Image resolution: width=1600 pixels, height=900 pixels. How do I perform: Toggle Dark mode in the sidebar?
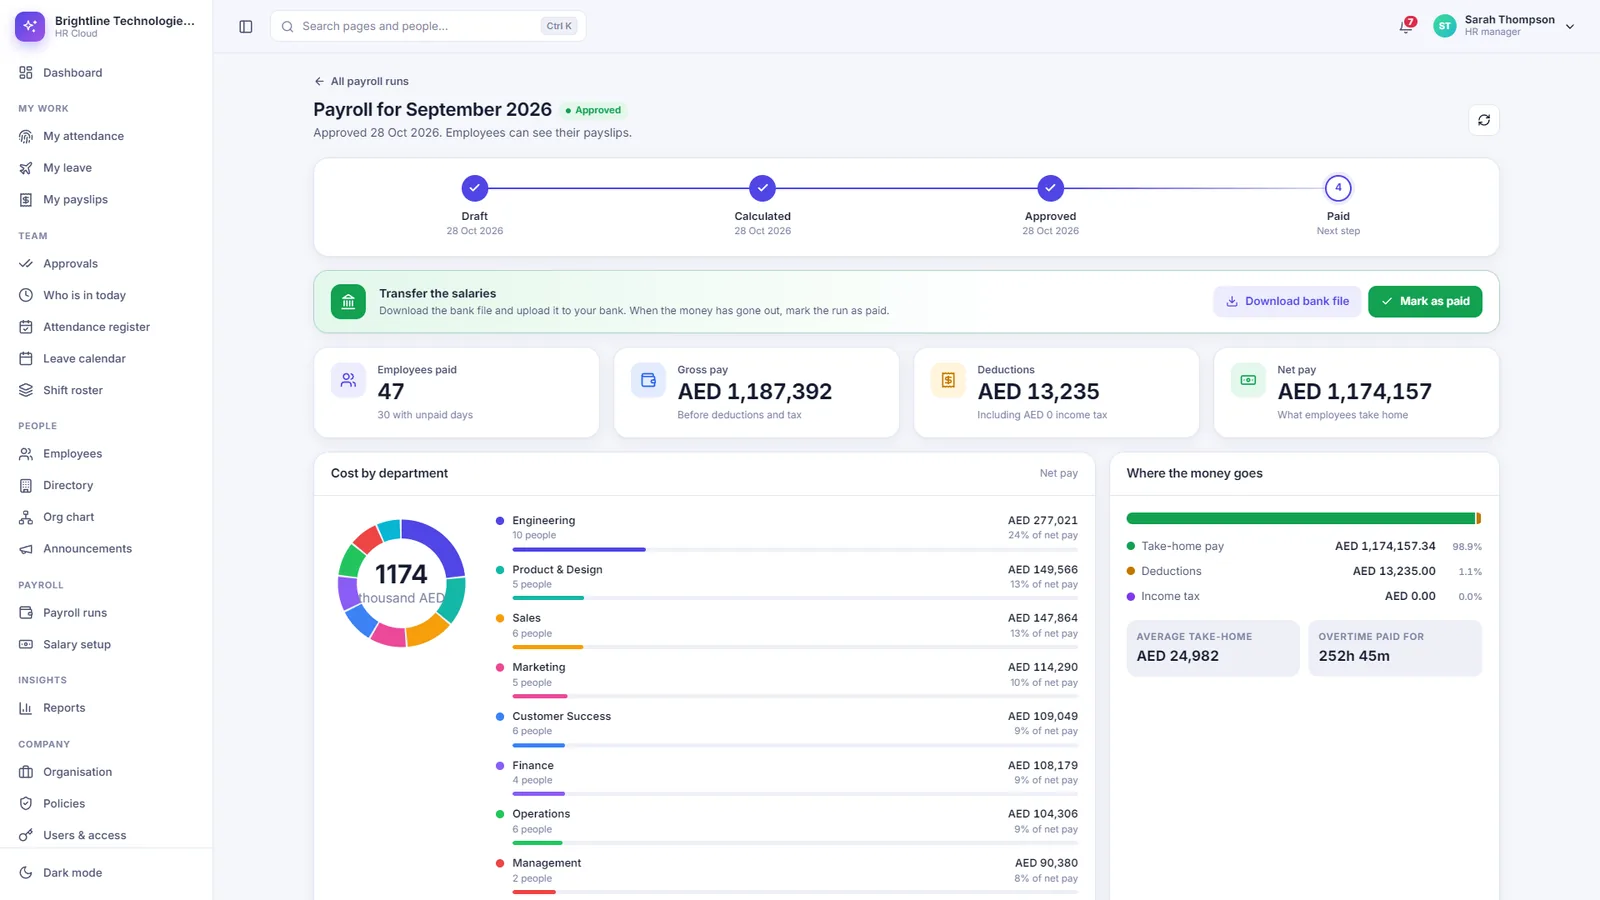pyautogui.click(x=106, y=873)
